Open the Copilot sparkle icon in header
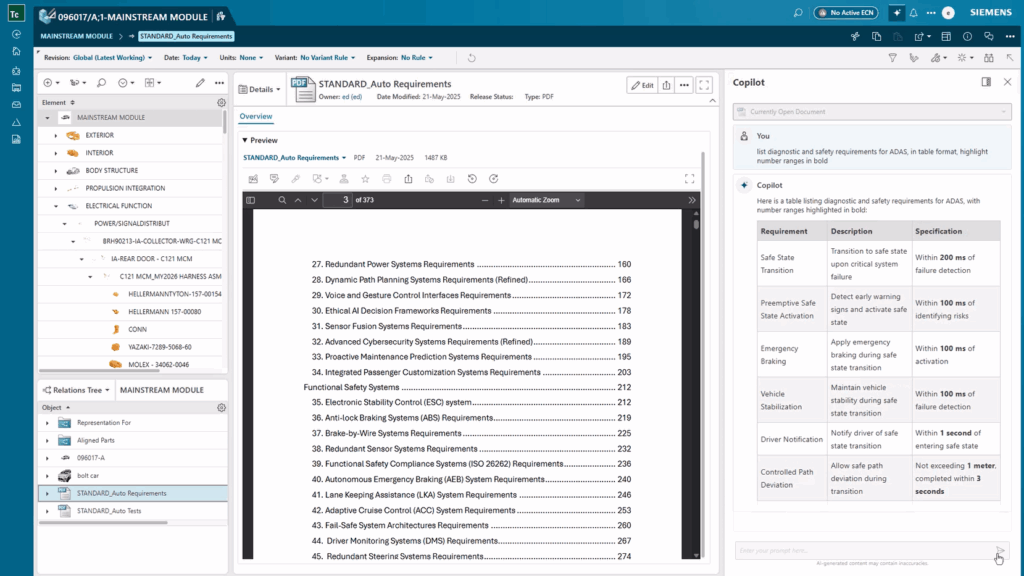 click(x=897, y=13)
